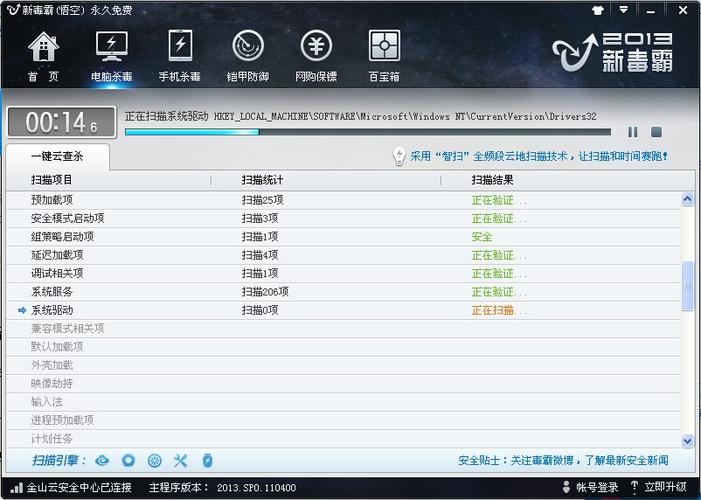Click 帐号登录 account login
This screenshot has width=701, height=500.
pos(596,487)
